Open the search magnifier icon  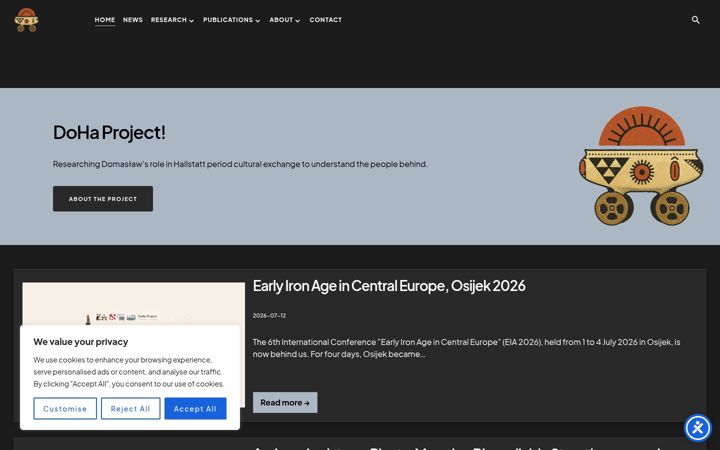pyautogui.click(x=695, y=20)
